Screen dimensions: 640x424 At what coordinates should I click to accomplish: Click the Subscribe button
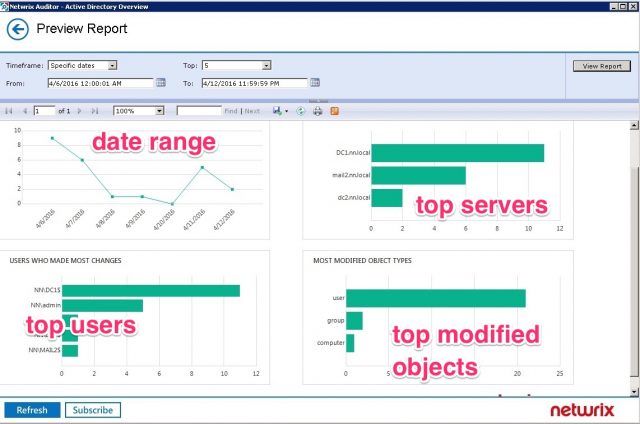pos(93,410)
